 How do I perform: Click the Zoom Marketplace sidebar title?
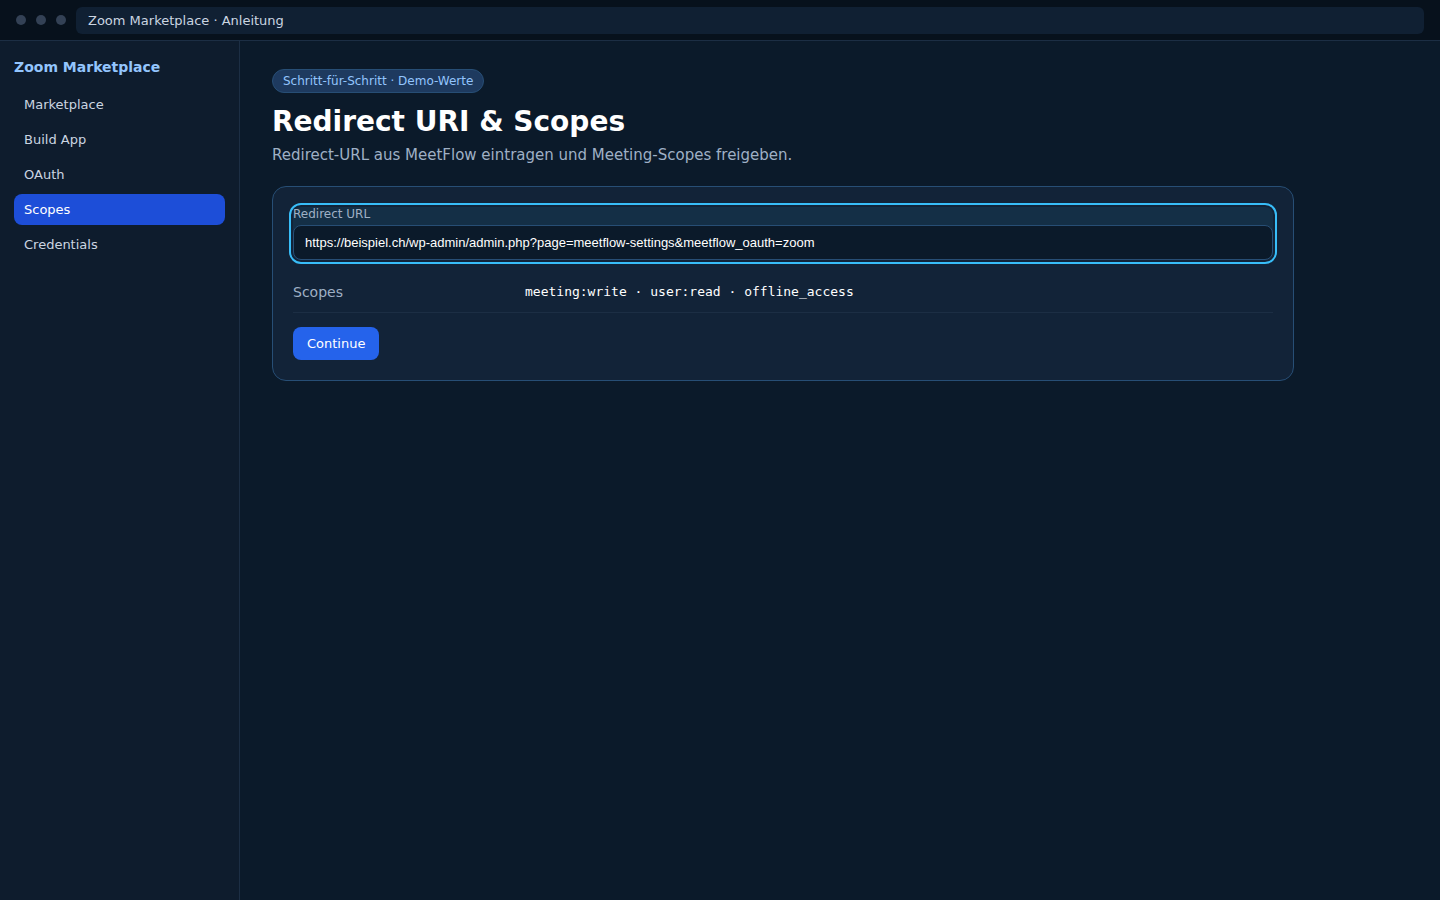click(87, 67)
